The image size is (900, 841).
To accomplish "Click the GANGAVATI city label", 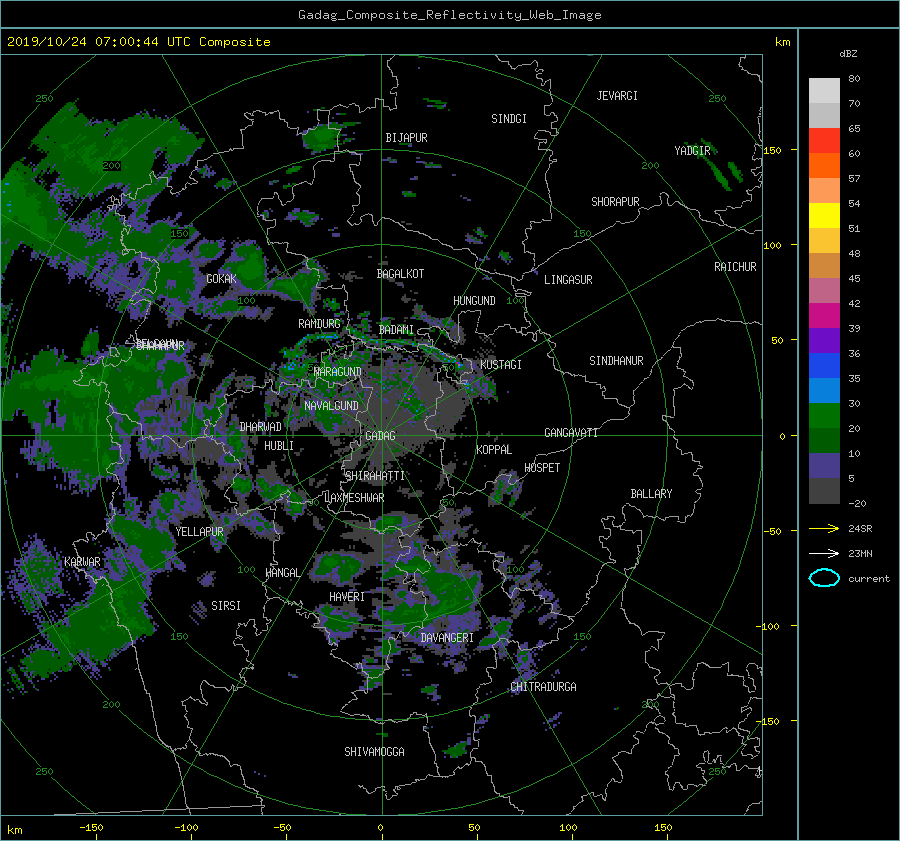I will (x=571, y=433).
